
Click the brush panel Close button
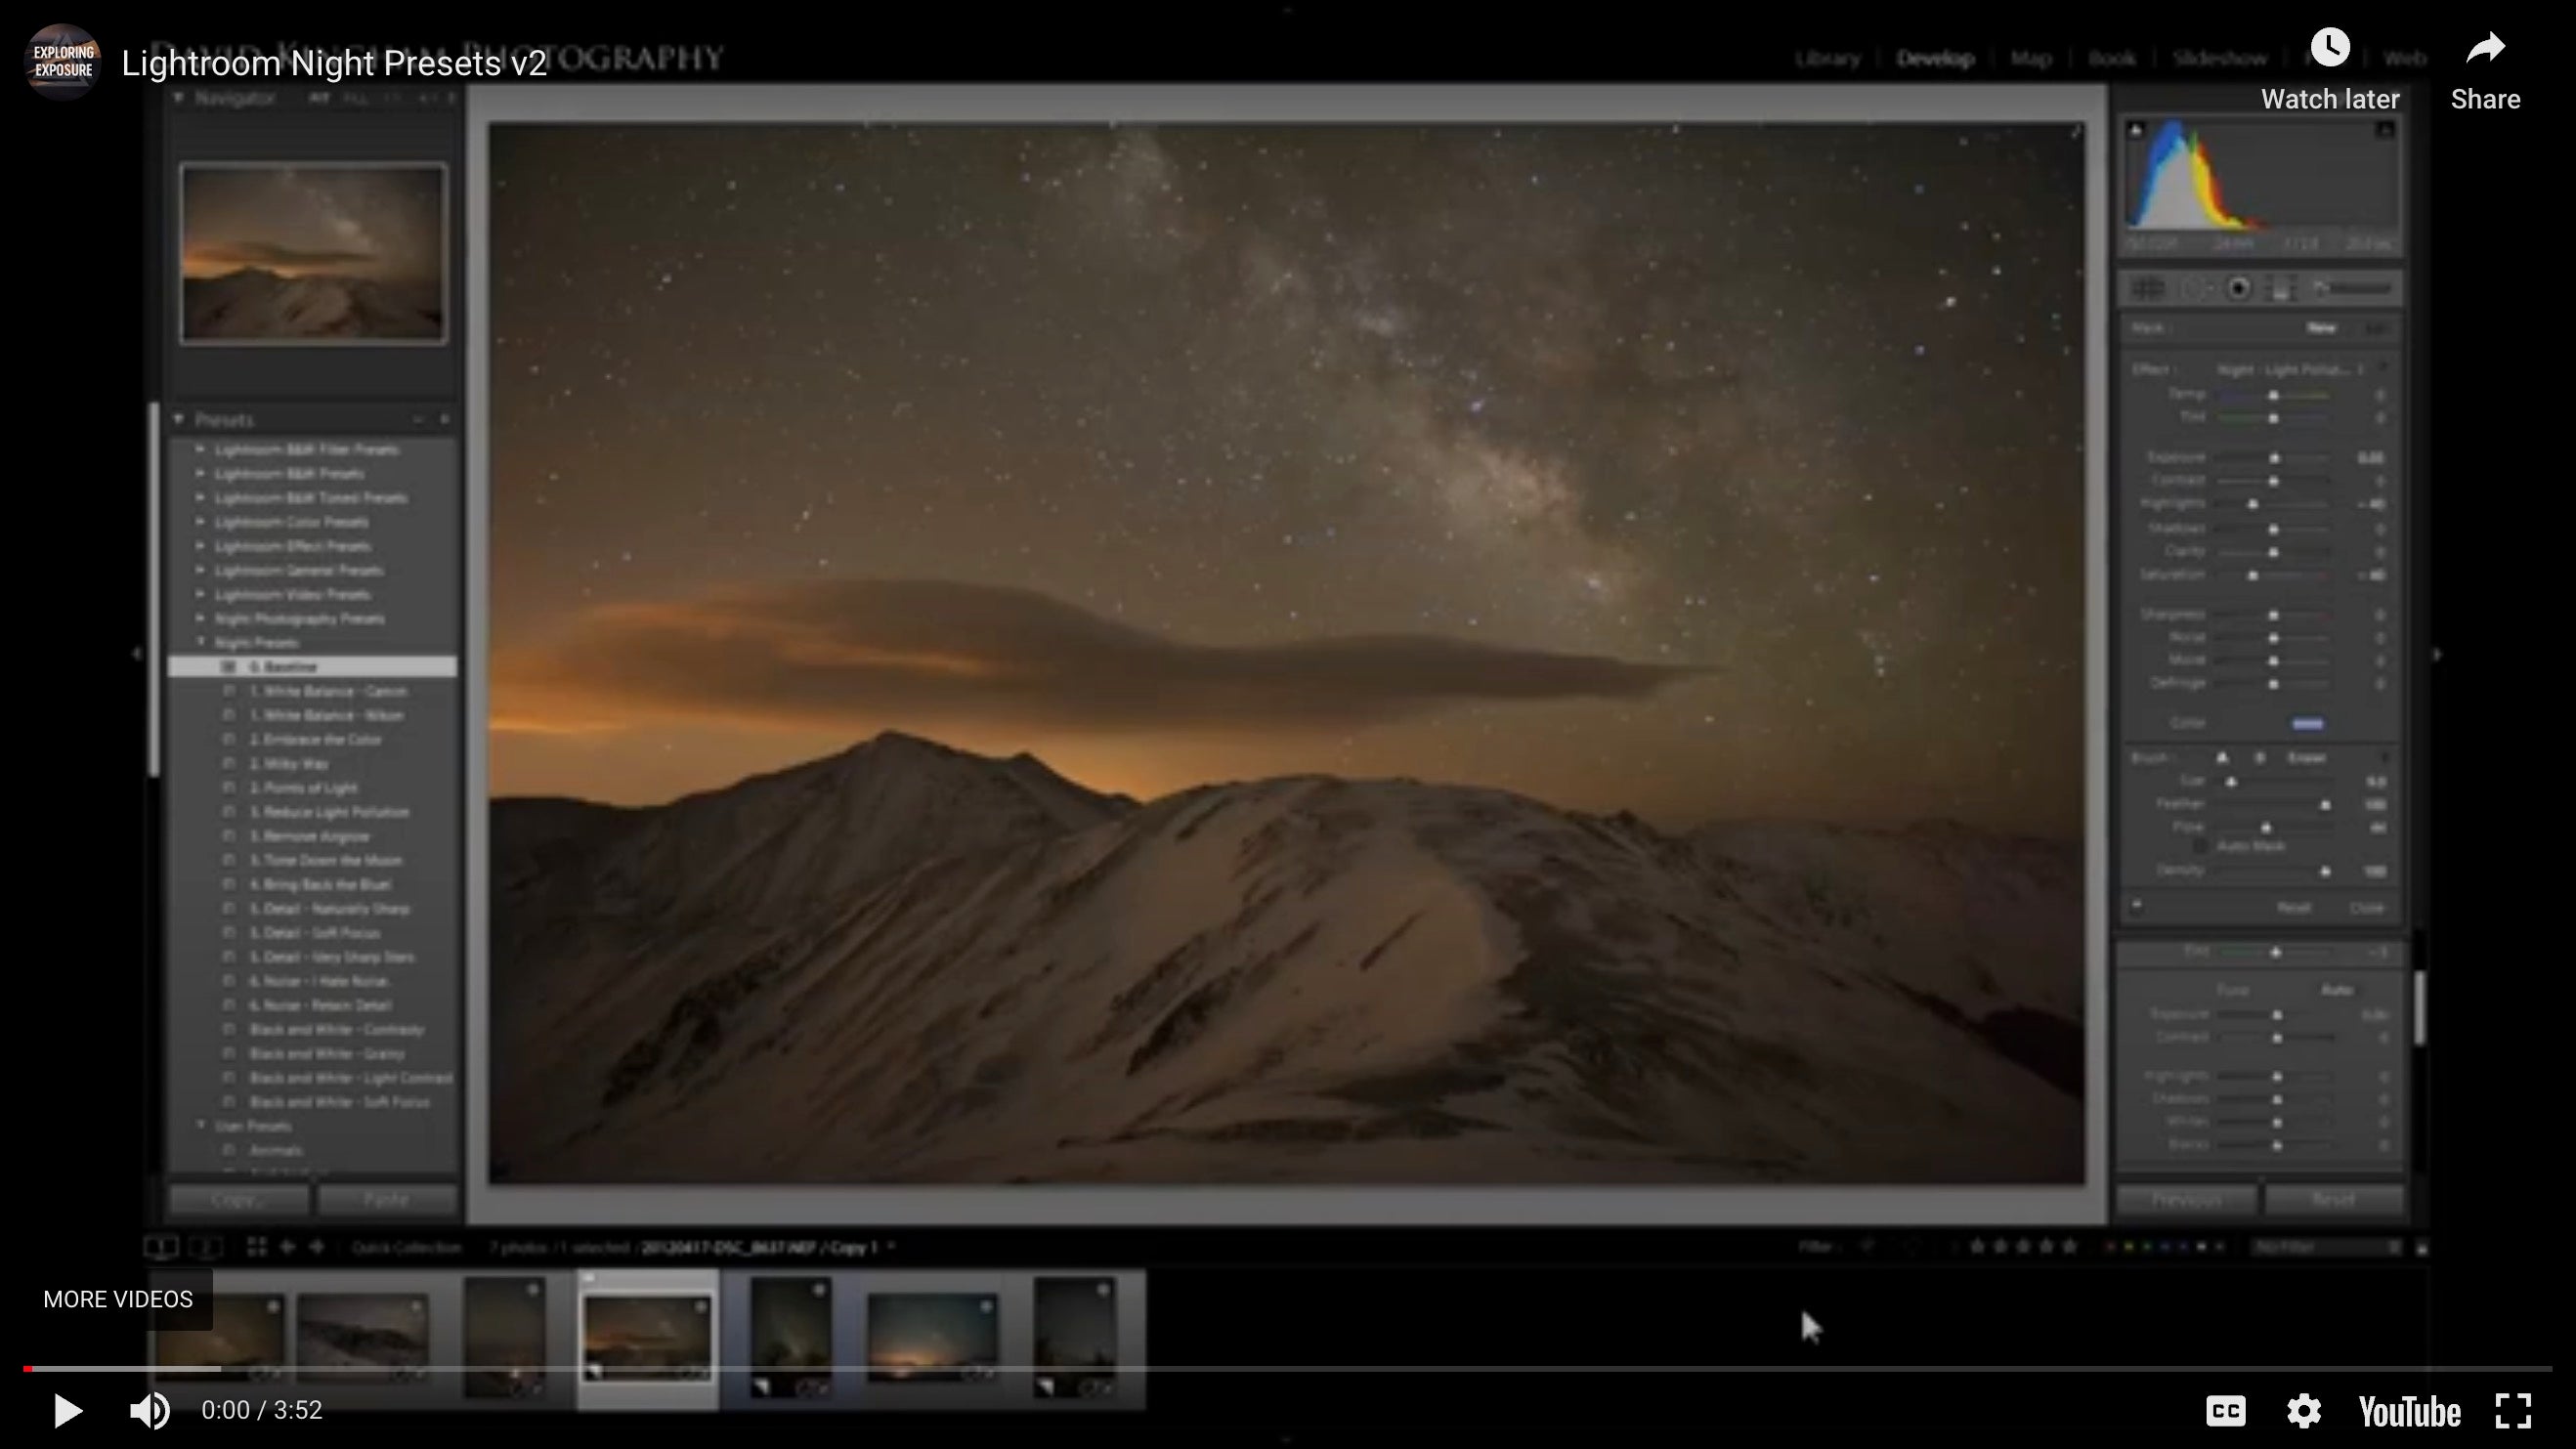[x=2367, y=907]
